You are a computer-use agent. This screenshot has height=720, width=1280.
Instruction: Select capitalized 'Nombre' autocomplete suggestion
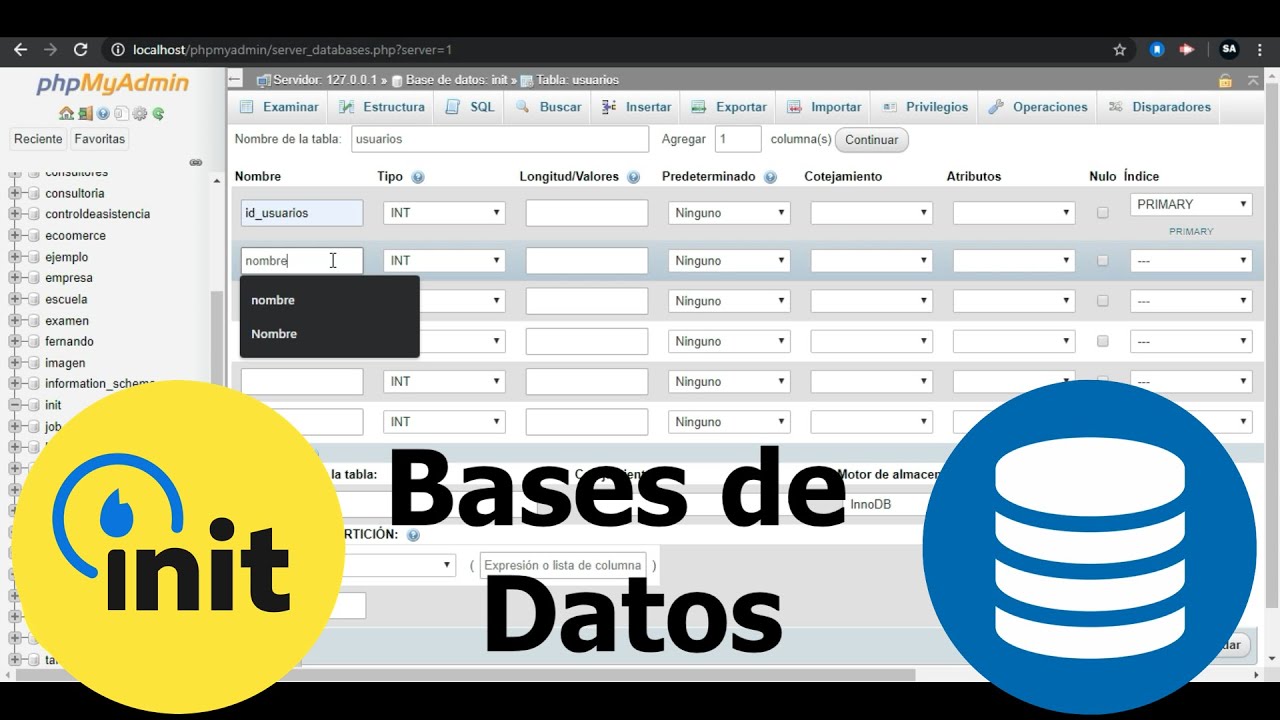[330, 334]
